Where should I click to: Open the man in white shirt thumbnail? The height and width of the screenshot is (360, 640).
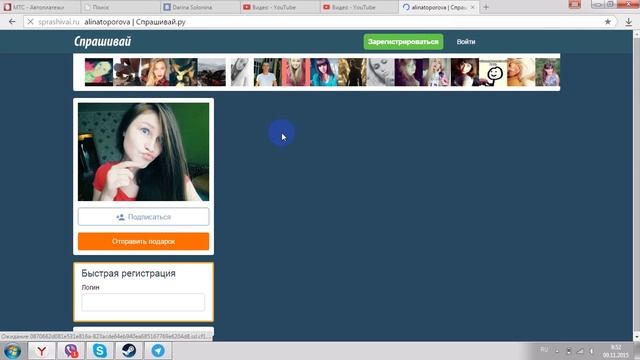tap(267, 72)
